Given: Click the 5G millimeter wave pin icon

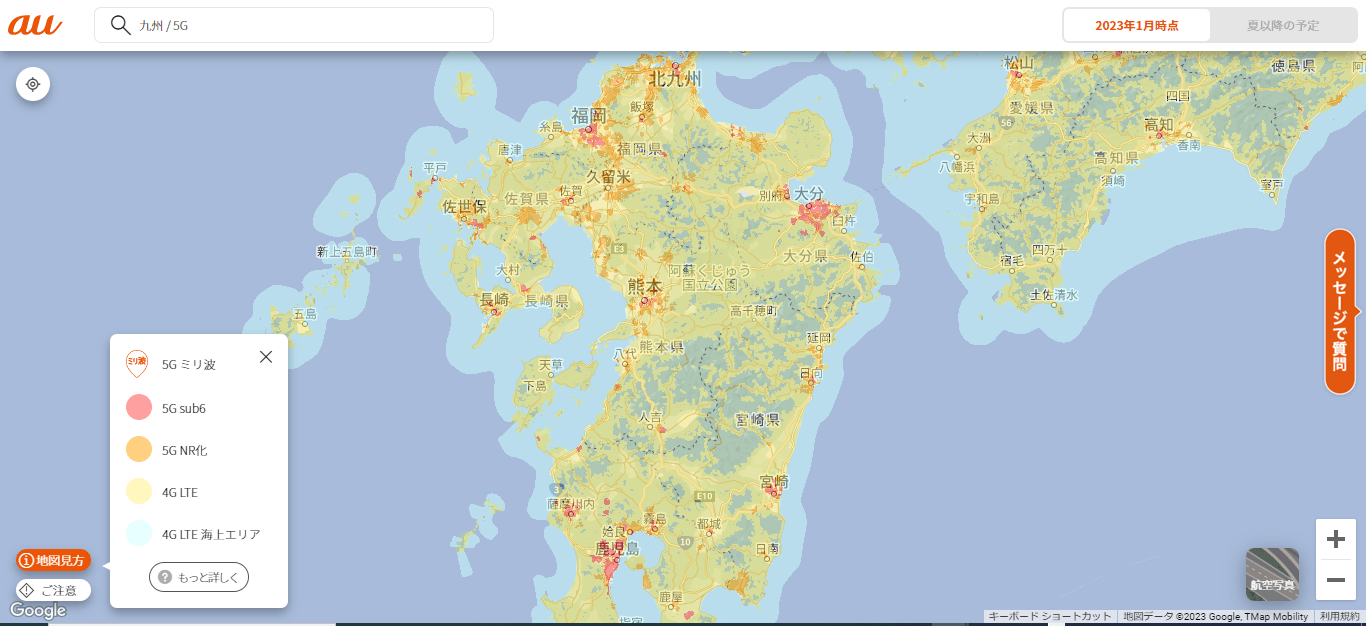Looking at the screenshot, I should tap(137, 364).
